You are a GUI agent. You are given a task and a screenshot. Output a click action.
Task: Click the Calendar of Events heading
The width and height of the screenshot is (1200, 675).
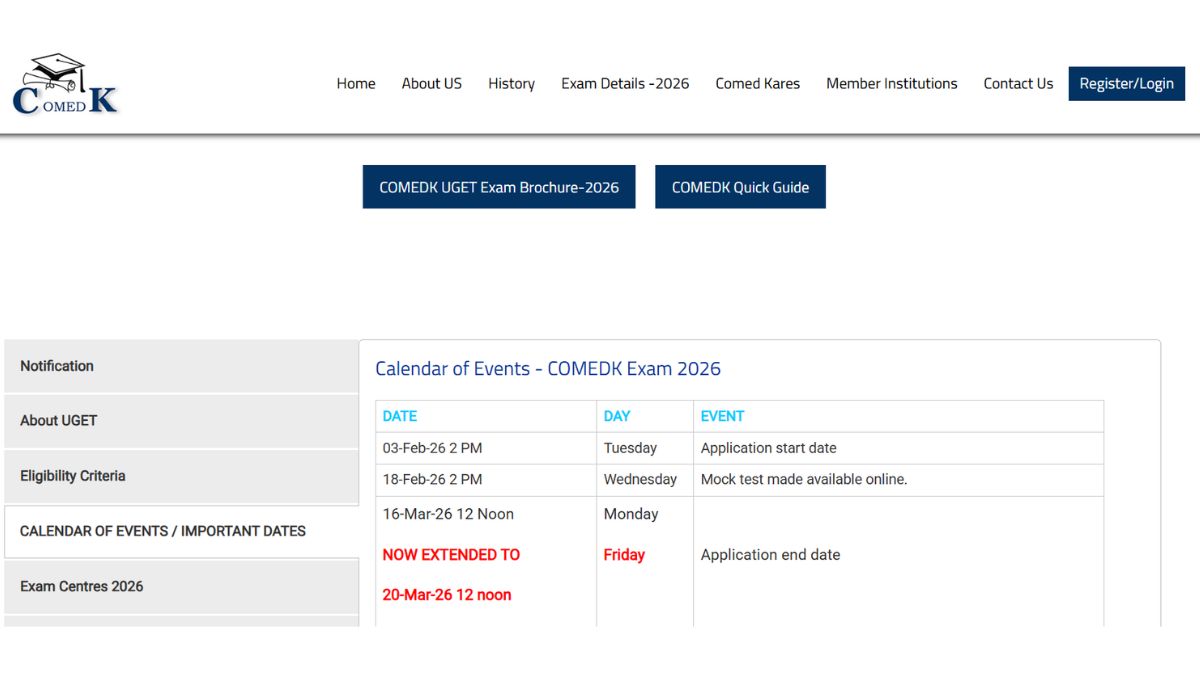547,369
